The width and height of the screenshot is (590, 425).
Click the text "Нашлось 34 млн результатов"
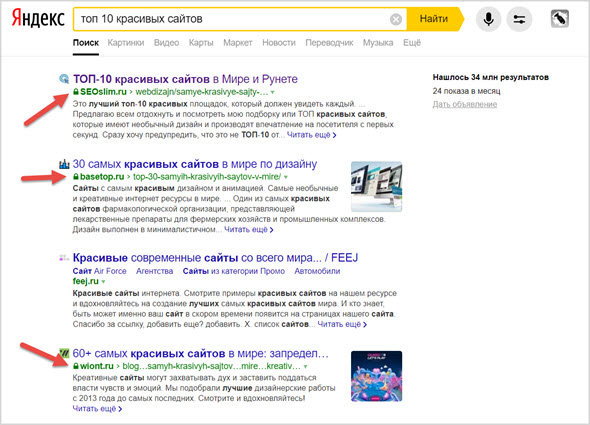[x=491, y=77]
